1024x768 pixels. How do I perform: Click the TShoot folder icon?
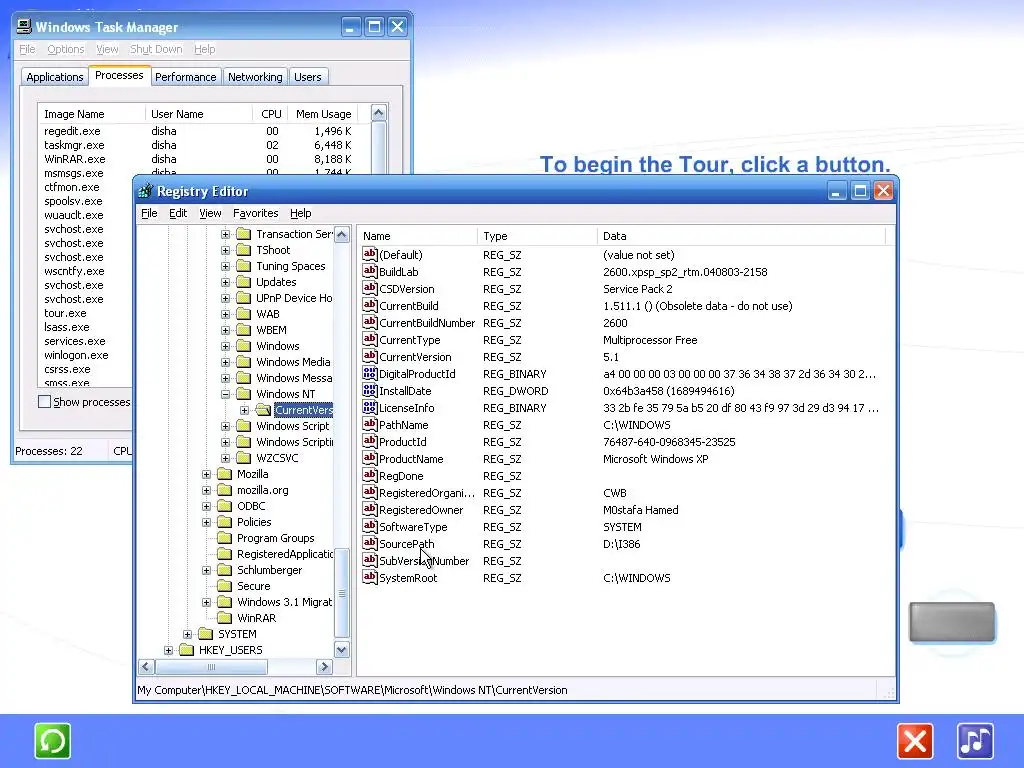[x=244, y=249]
